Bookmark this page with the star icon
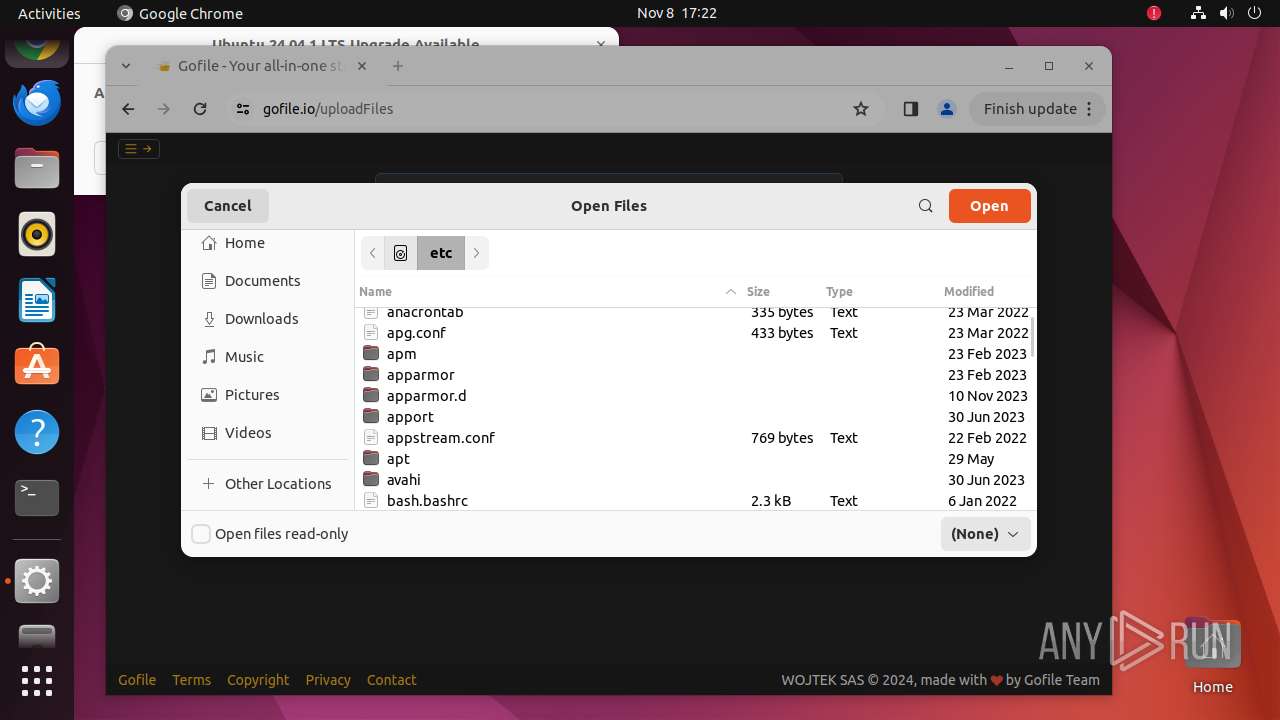Image resolution: width=1280 pixels, height=720 pixels. (x=861, y=109)
